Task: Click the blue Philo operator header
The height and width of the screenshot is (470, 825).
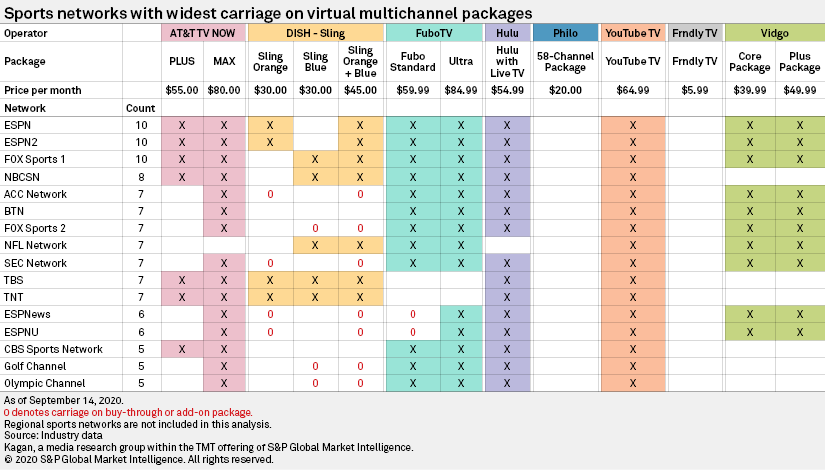Action: pos(565,33)
